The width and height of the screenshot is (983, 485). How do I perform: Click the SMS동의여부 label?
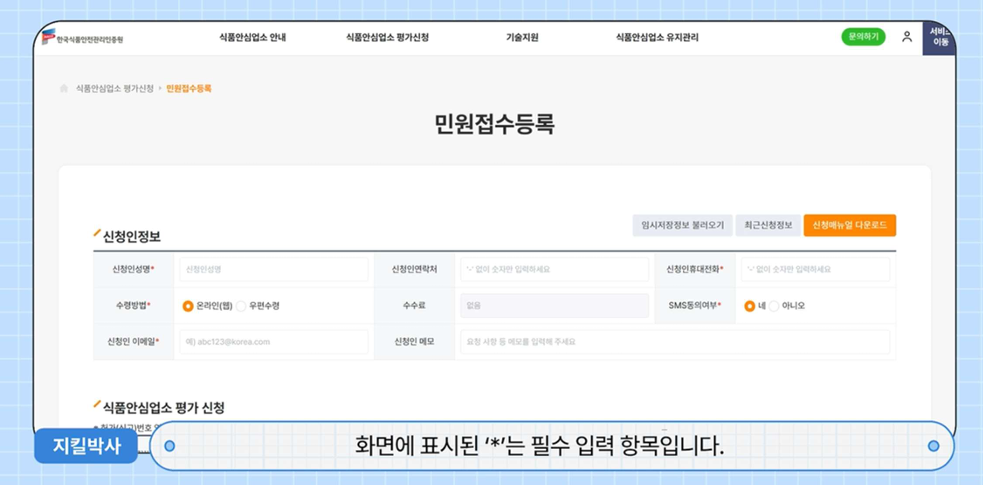(695, 306)
